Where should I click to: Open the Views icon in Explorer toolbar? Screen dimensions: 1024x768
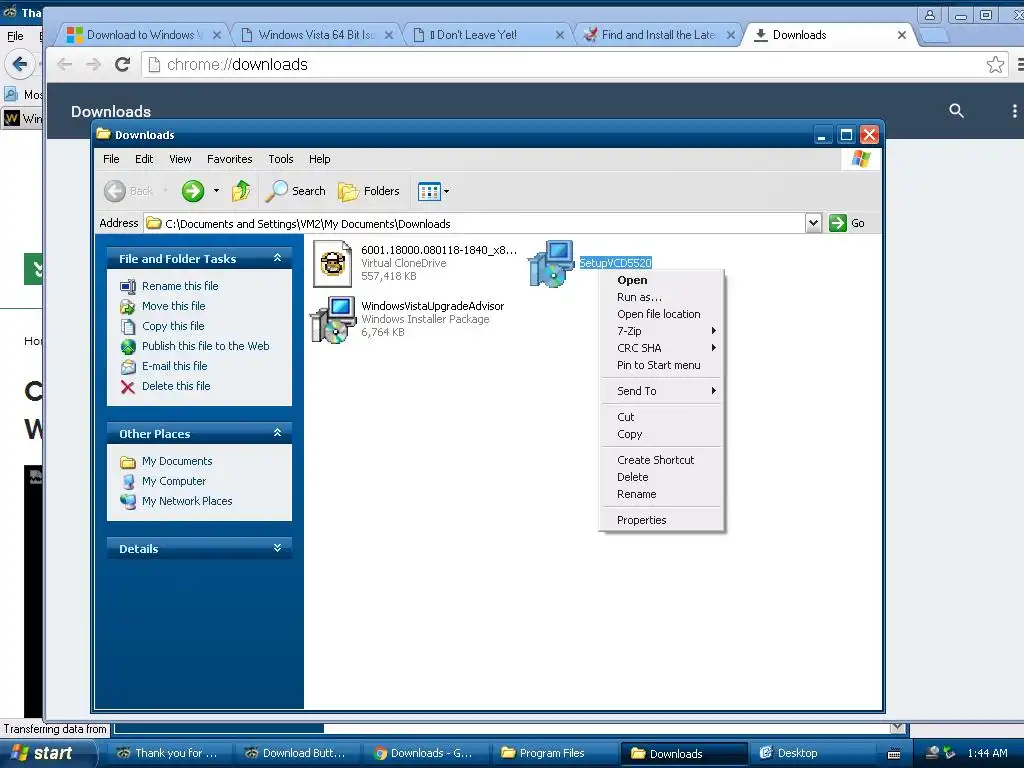[x=429, y=192]
